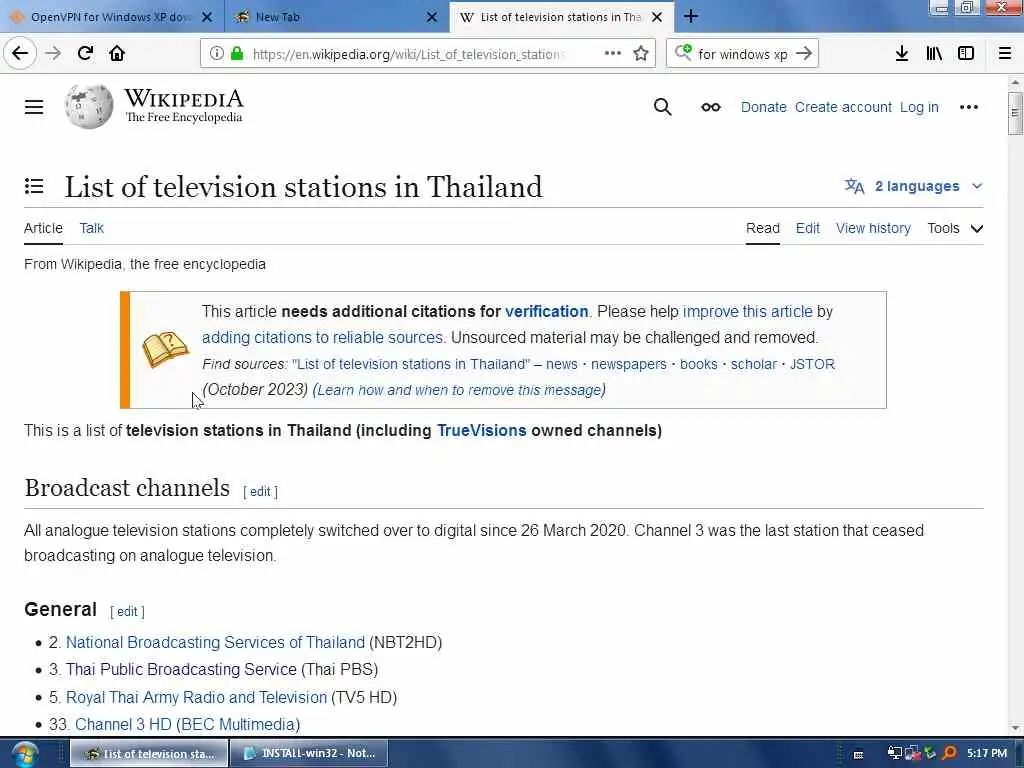Open adding citations to reliable sources link
Screen dimensions: 1024x768
(x=323, y=338)
